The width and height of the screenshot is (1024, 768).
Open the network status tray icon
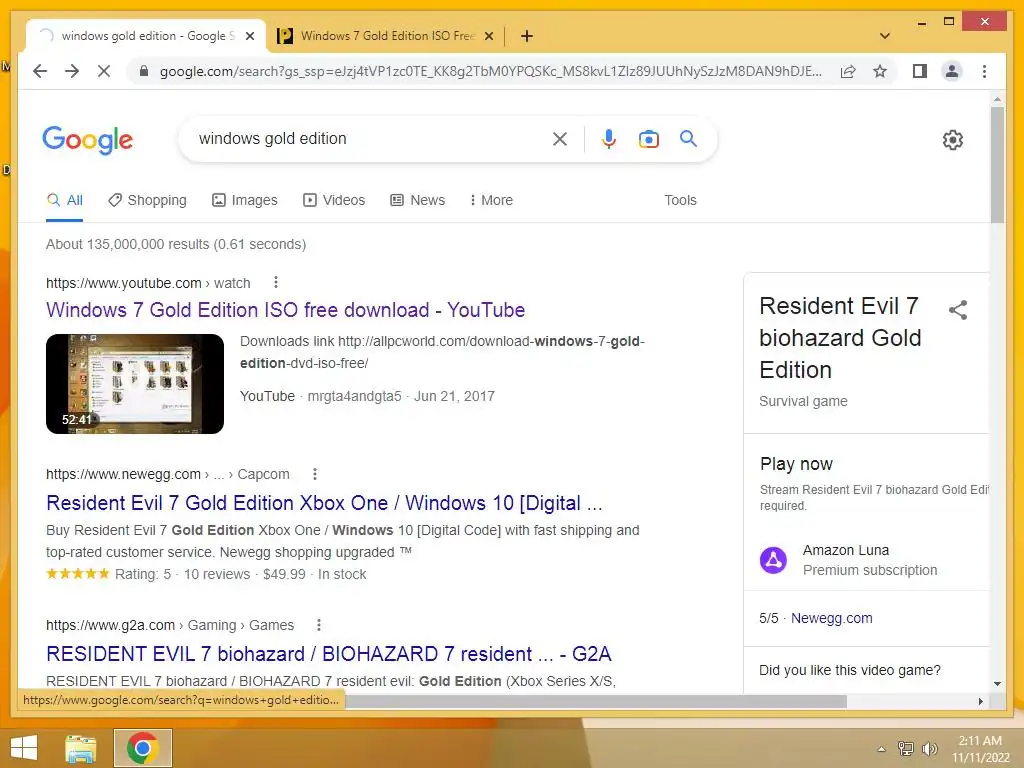905,748
